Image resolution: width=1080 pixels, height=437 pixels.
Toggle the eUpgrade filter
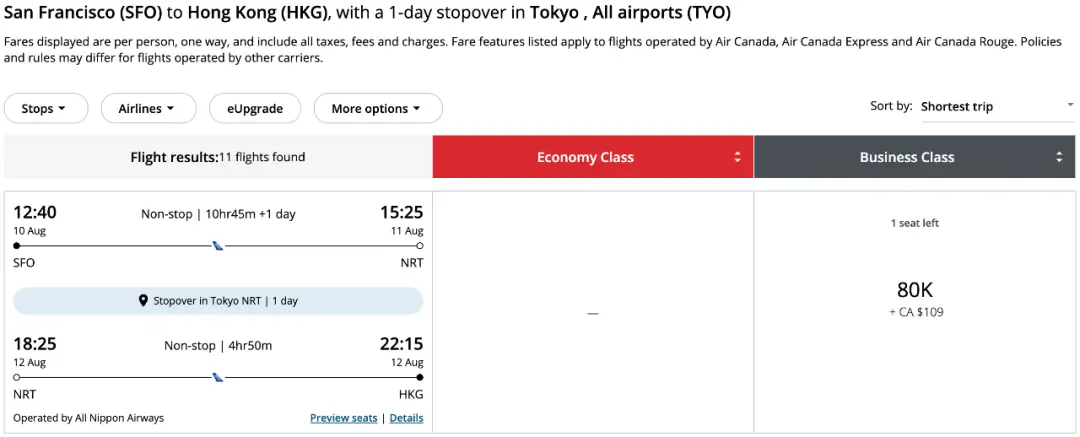(x=254, y=108)
